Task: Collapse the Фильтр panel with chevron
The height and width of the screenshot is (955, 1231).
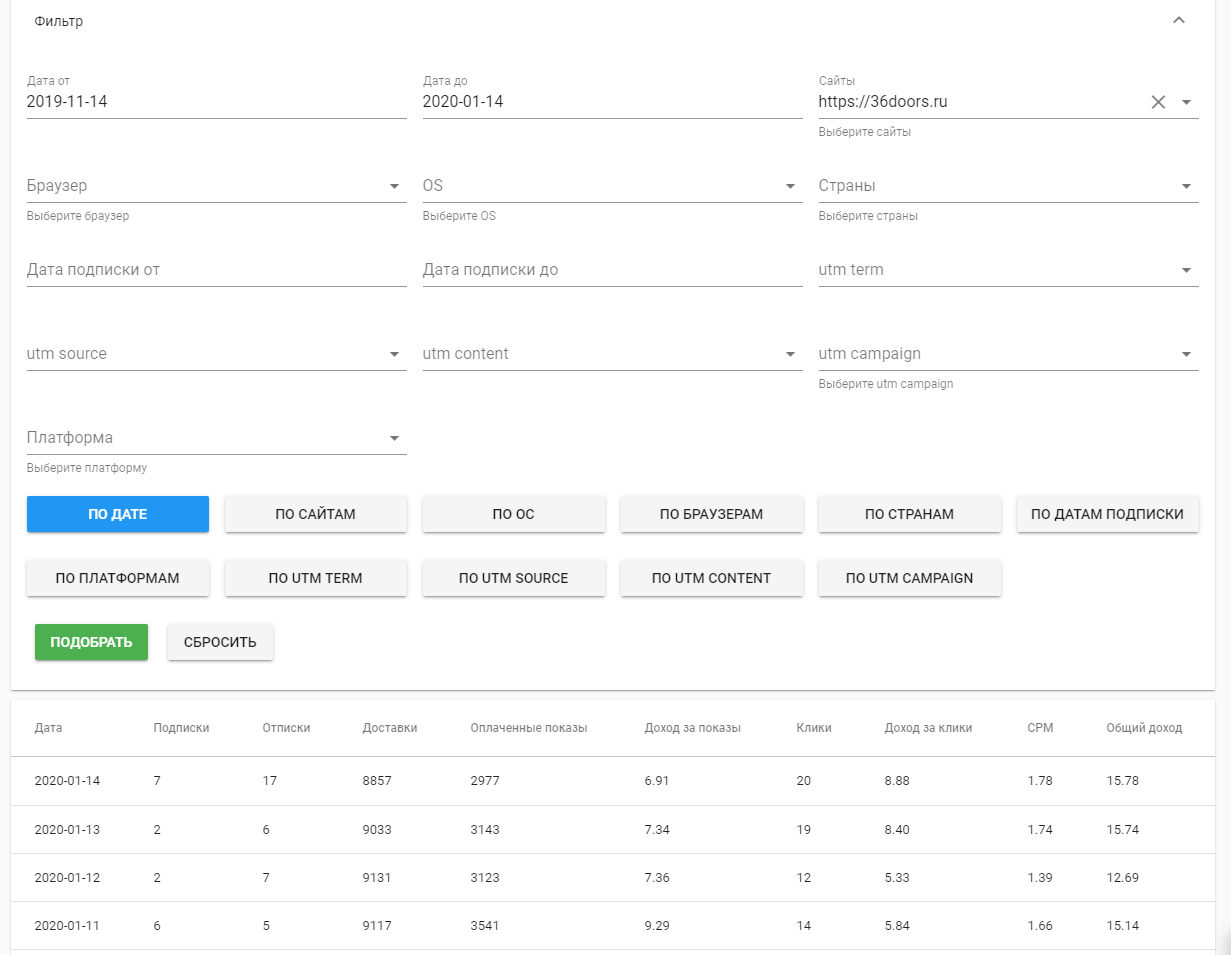Action: tap(1179, 21)
